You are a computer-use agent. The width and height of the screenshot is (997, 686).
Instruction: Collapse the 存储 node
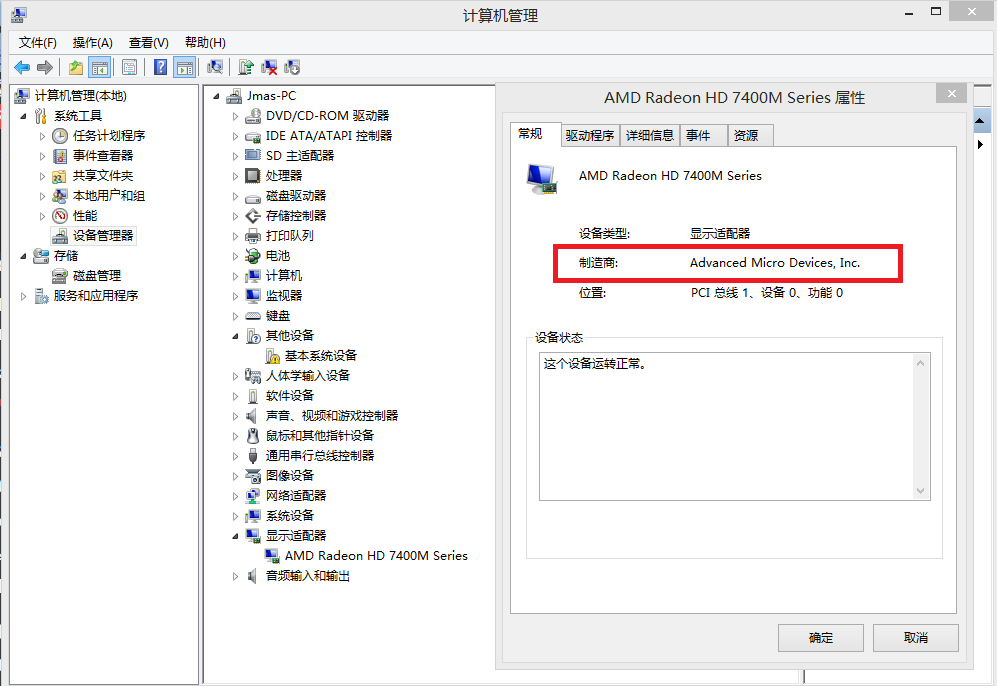pyautogui.click(x=24, y=256)
